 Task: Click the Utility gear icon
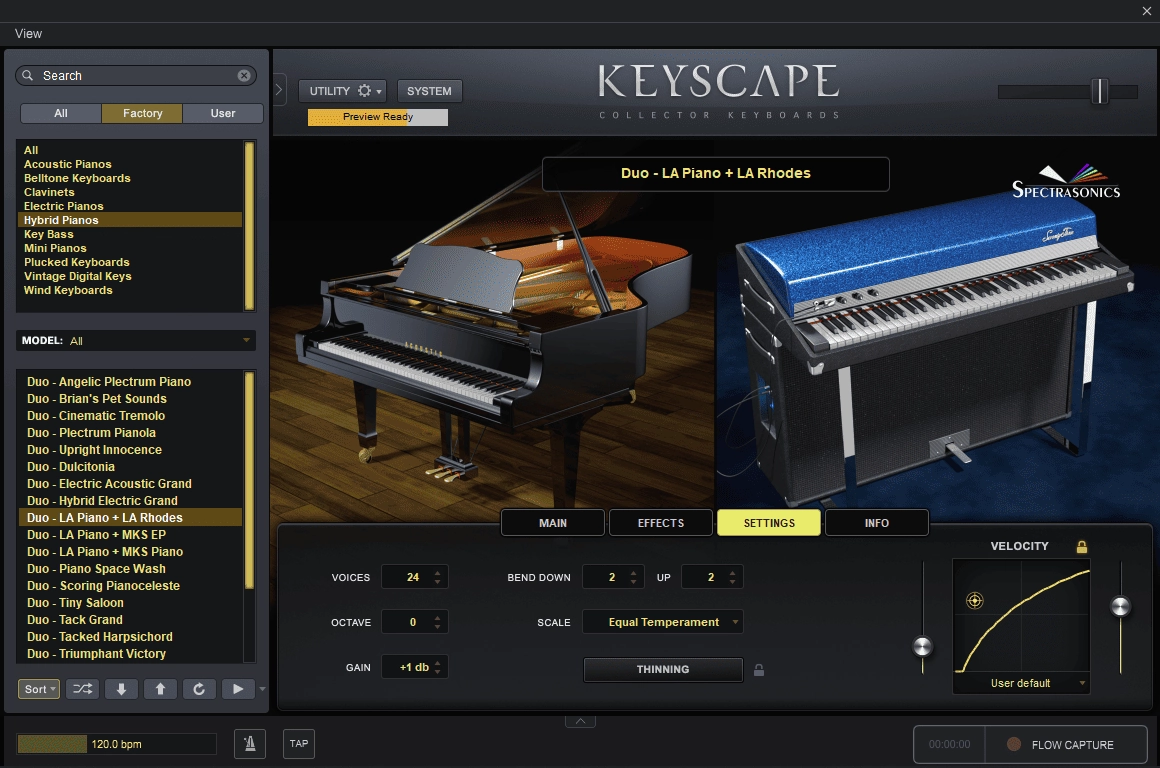pos(364,90)
